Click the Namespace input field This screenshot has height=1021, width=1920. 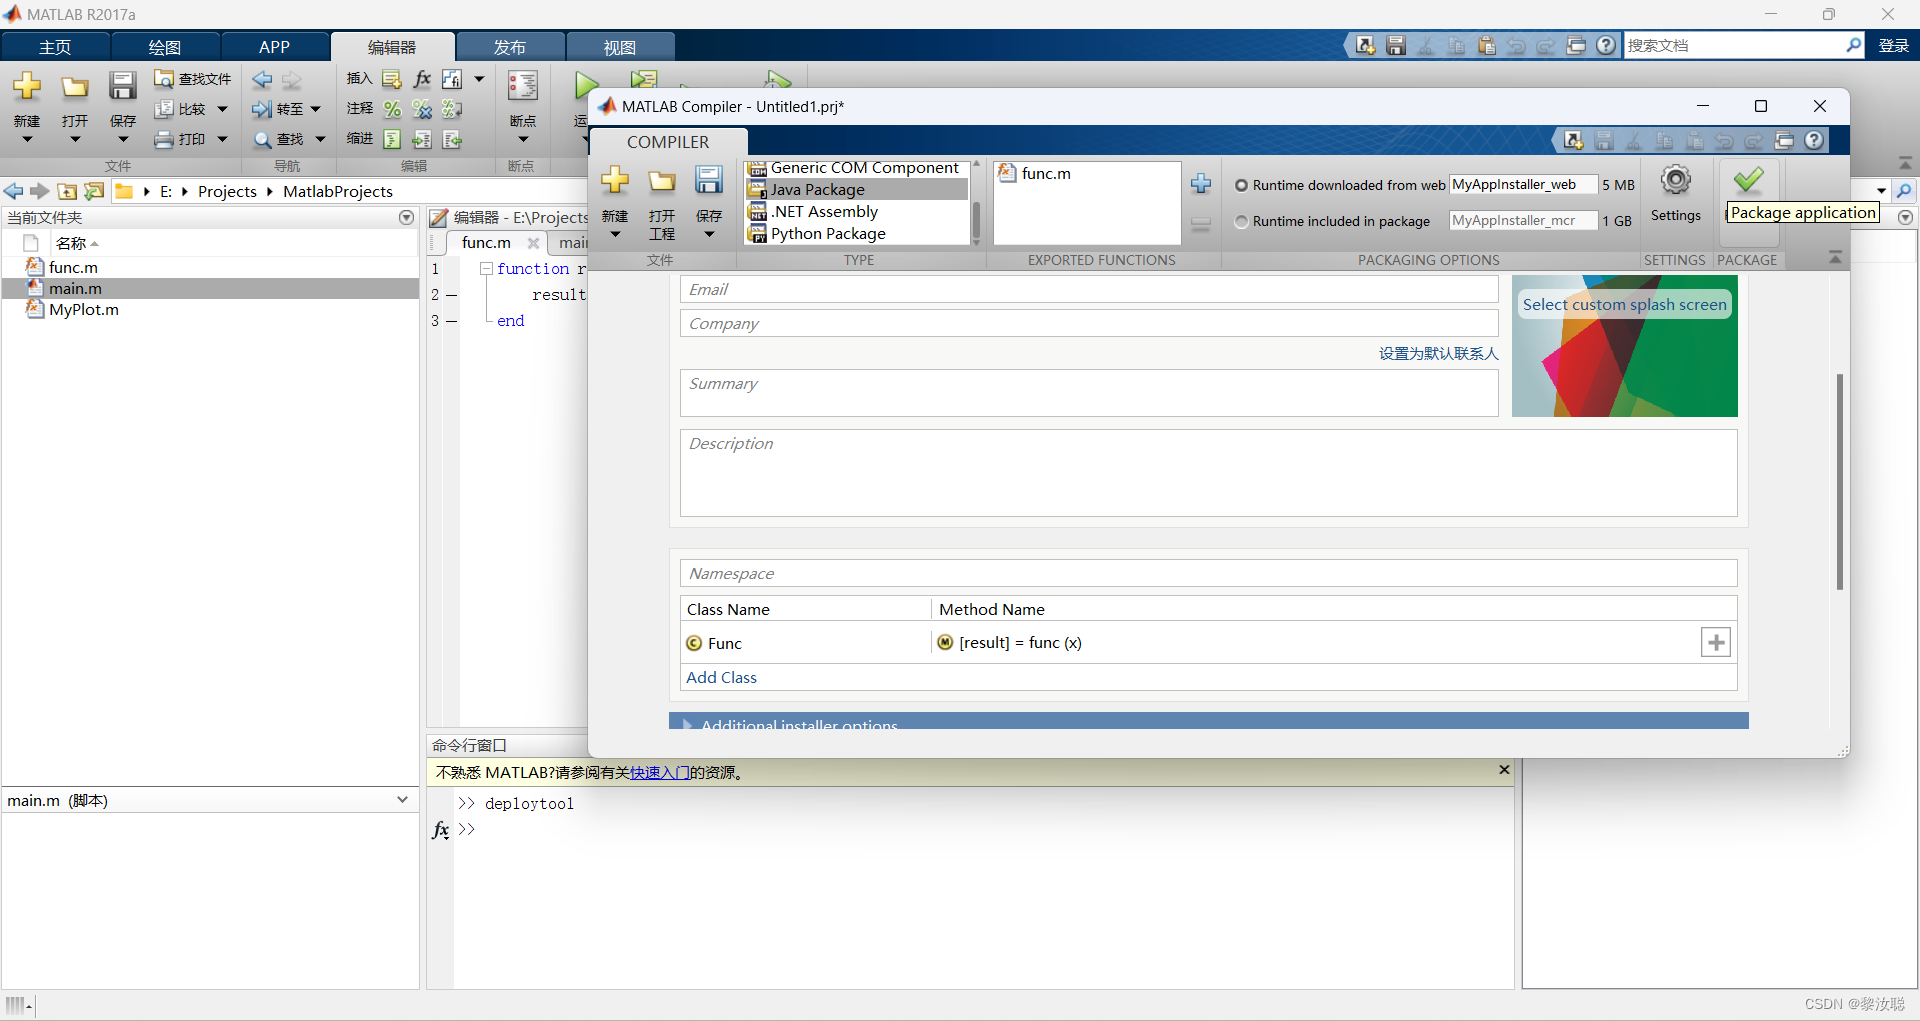tap(1208, 573)
